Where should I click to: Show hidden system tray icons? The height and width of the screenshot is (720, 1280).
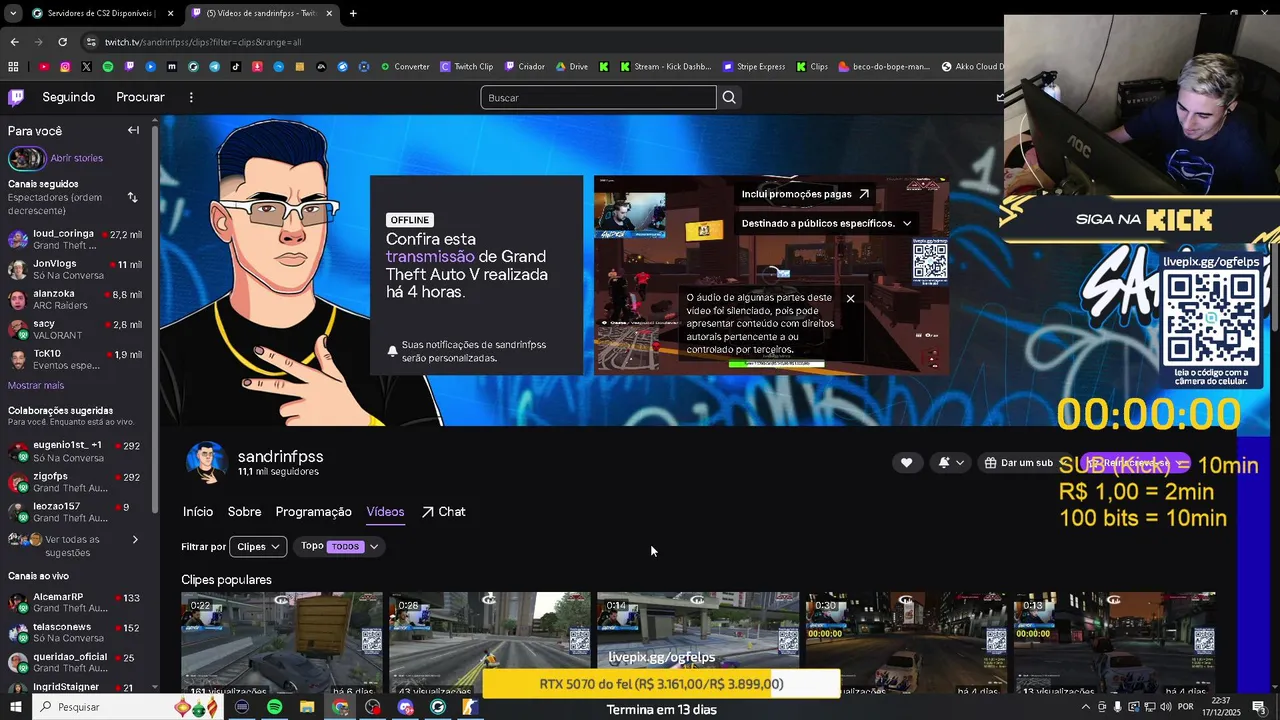coord(1085,707)
